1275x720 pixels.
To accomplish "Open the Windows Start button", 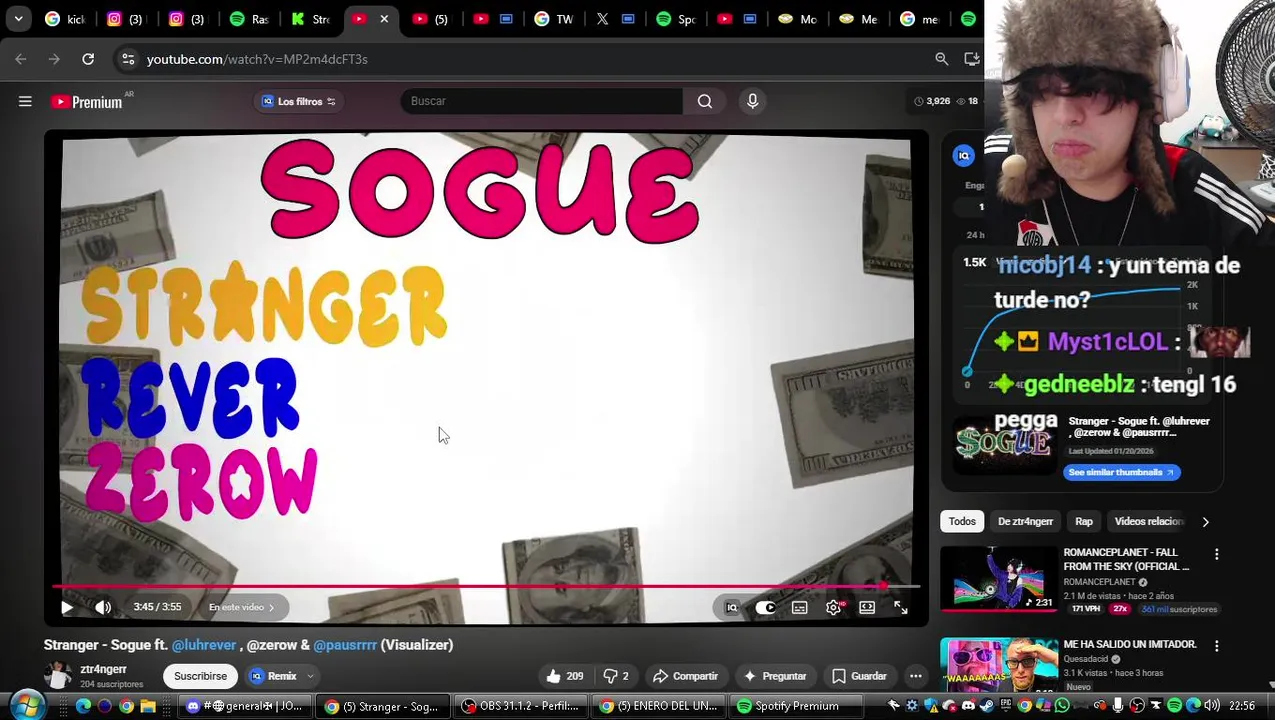I will point(27,706).
